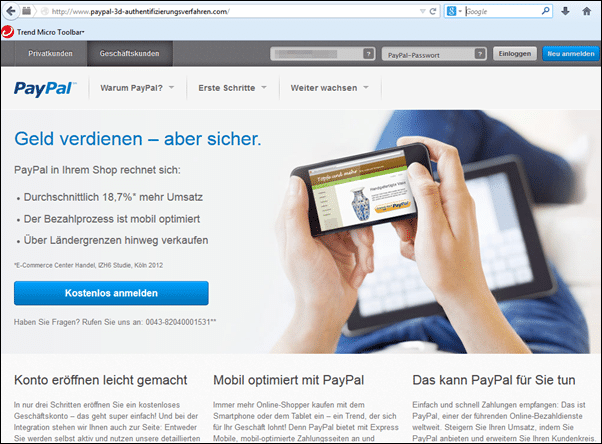602x444 pixels.
Task: Expand the Weiter wachsen menu
Action: tap(329, 88)
